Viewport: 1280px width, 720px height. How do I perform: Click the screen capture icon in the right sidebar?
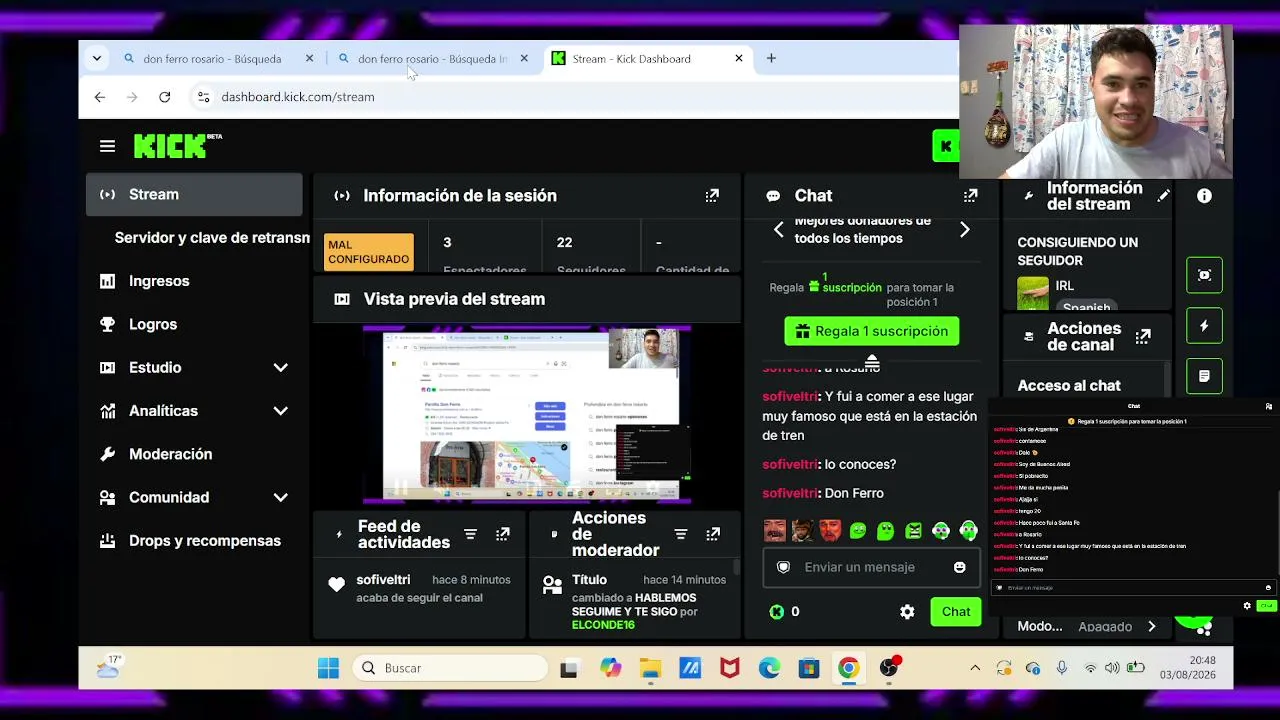coord(1204,275)
